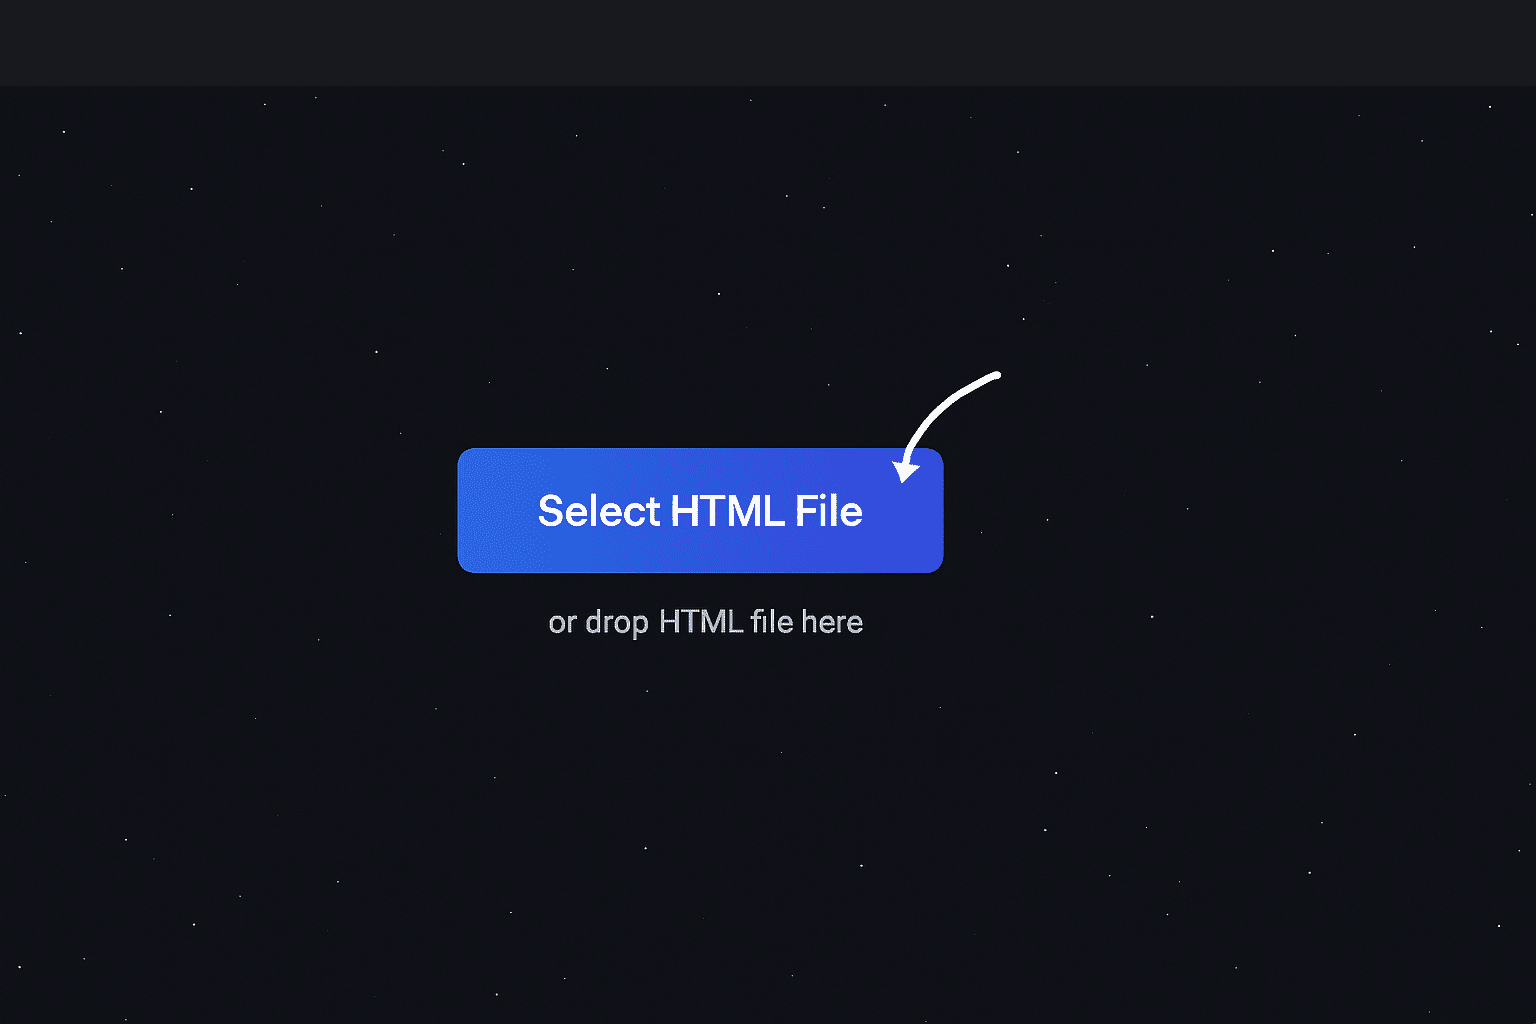Choose an HTML file using the blue button
The height and width of the screenshot is (1024, 1536).
pyautogui.click(x=700, y=510)
